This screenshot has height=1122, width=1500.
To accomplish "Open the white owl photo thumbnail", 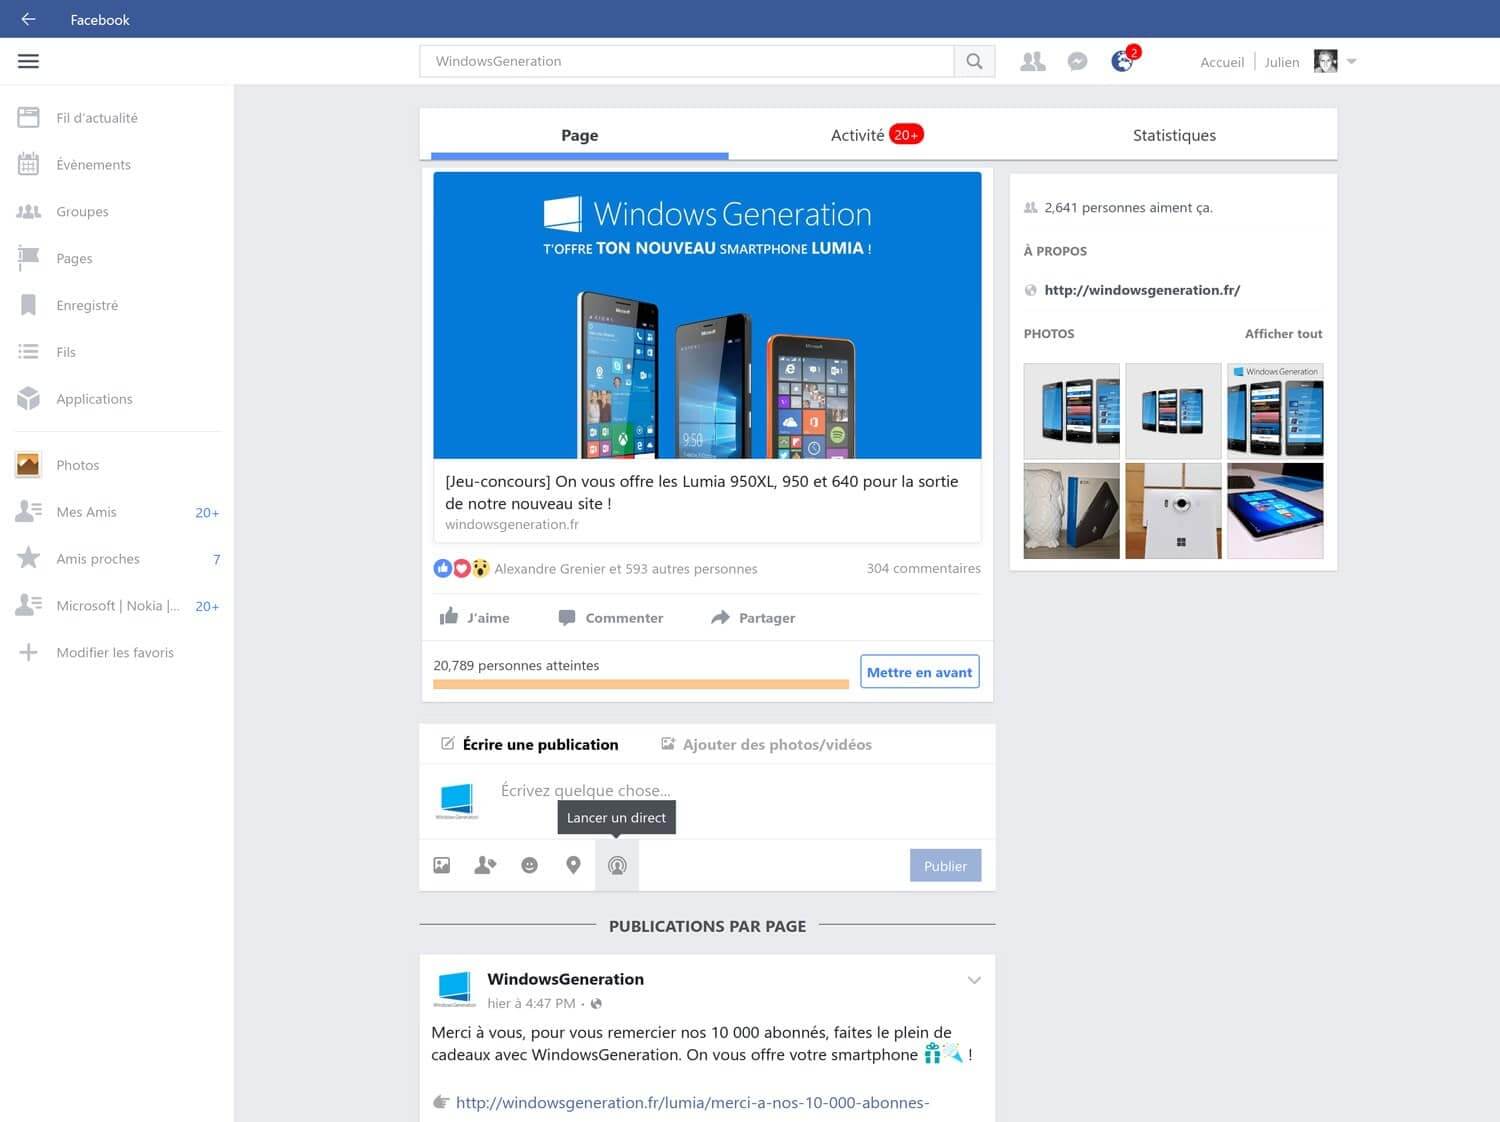I will pyautogui.click(x=1071, y=511).
